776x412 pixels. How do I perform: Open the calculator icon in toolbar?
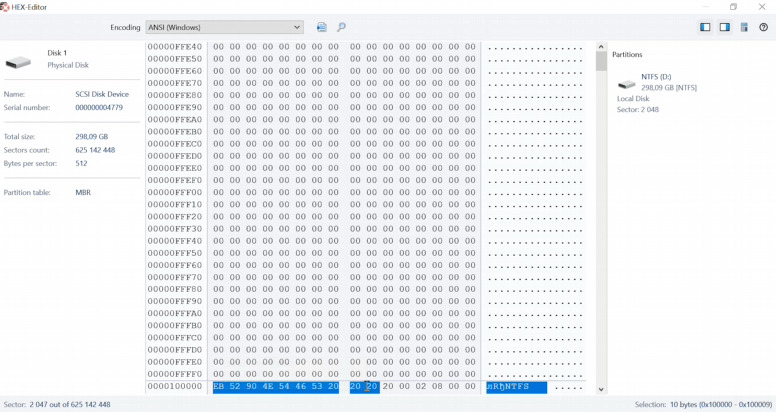[744, 27]
